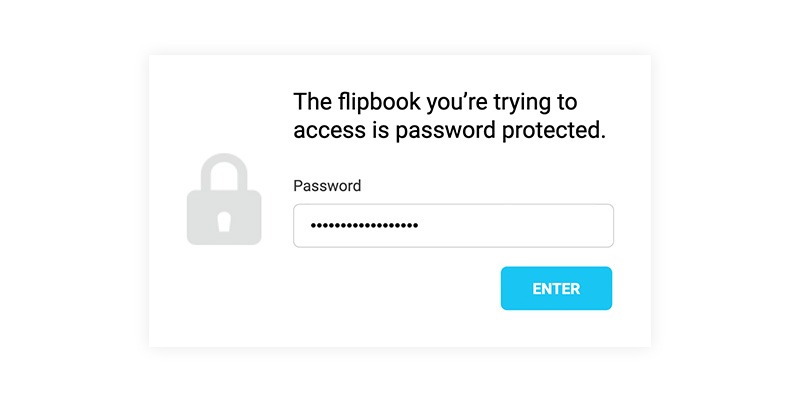The image size is (800, 400).
Task: Click empty space inside the password box
Action: click(515, 226)
